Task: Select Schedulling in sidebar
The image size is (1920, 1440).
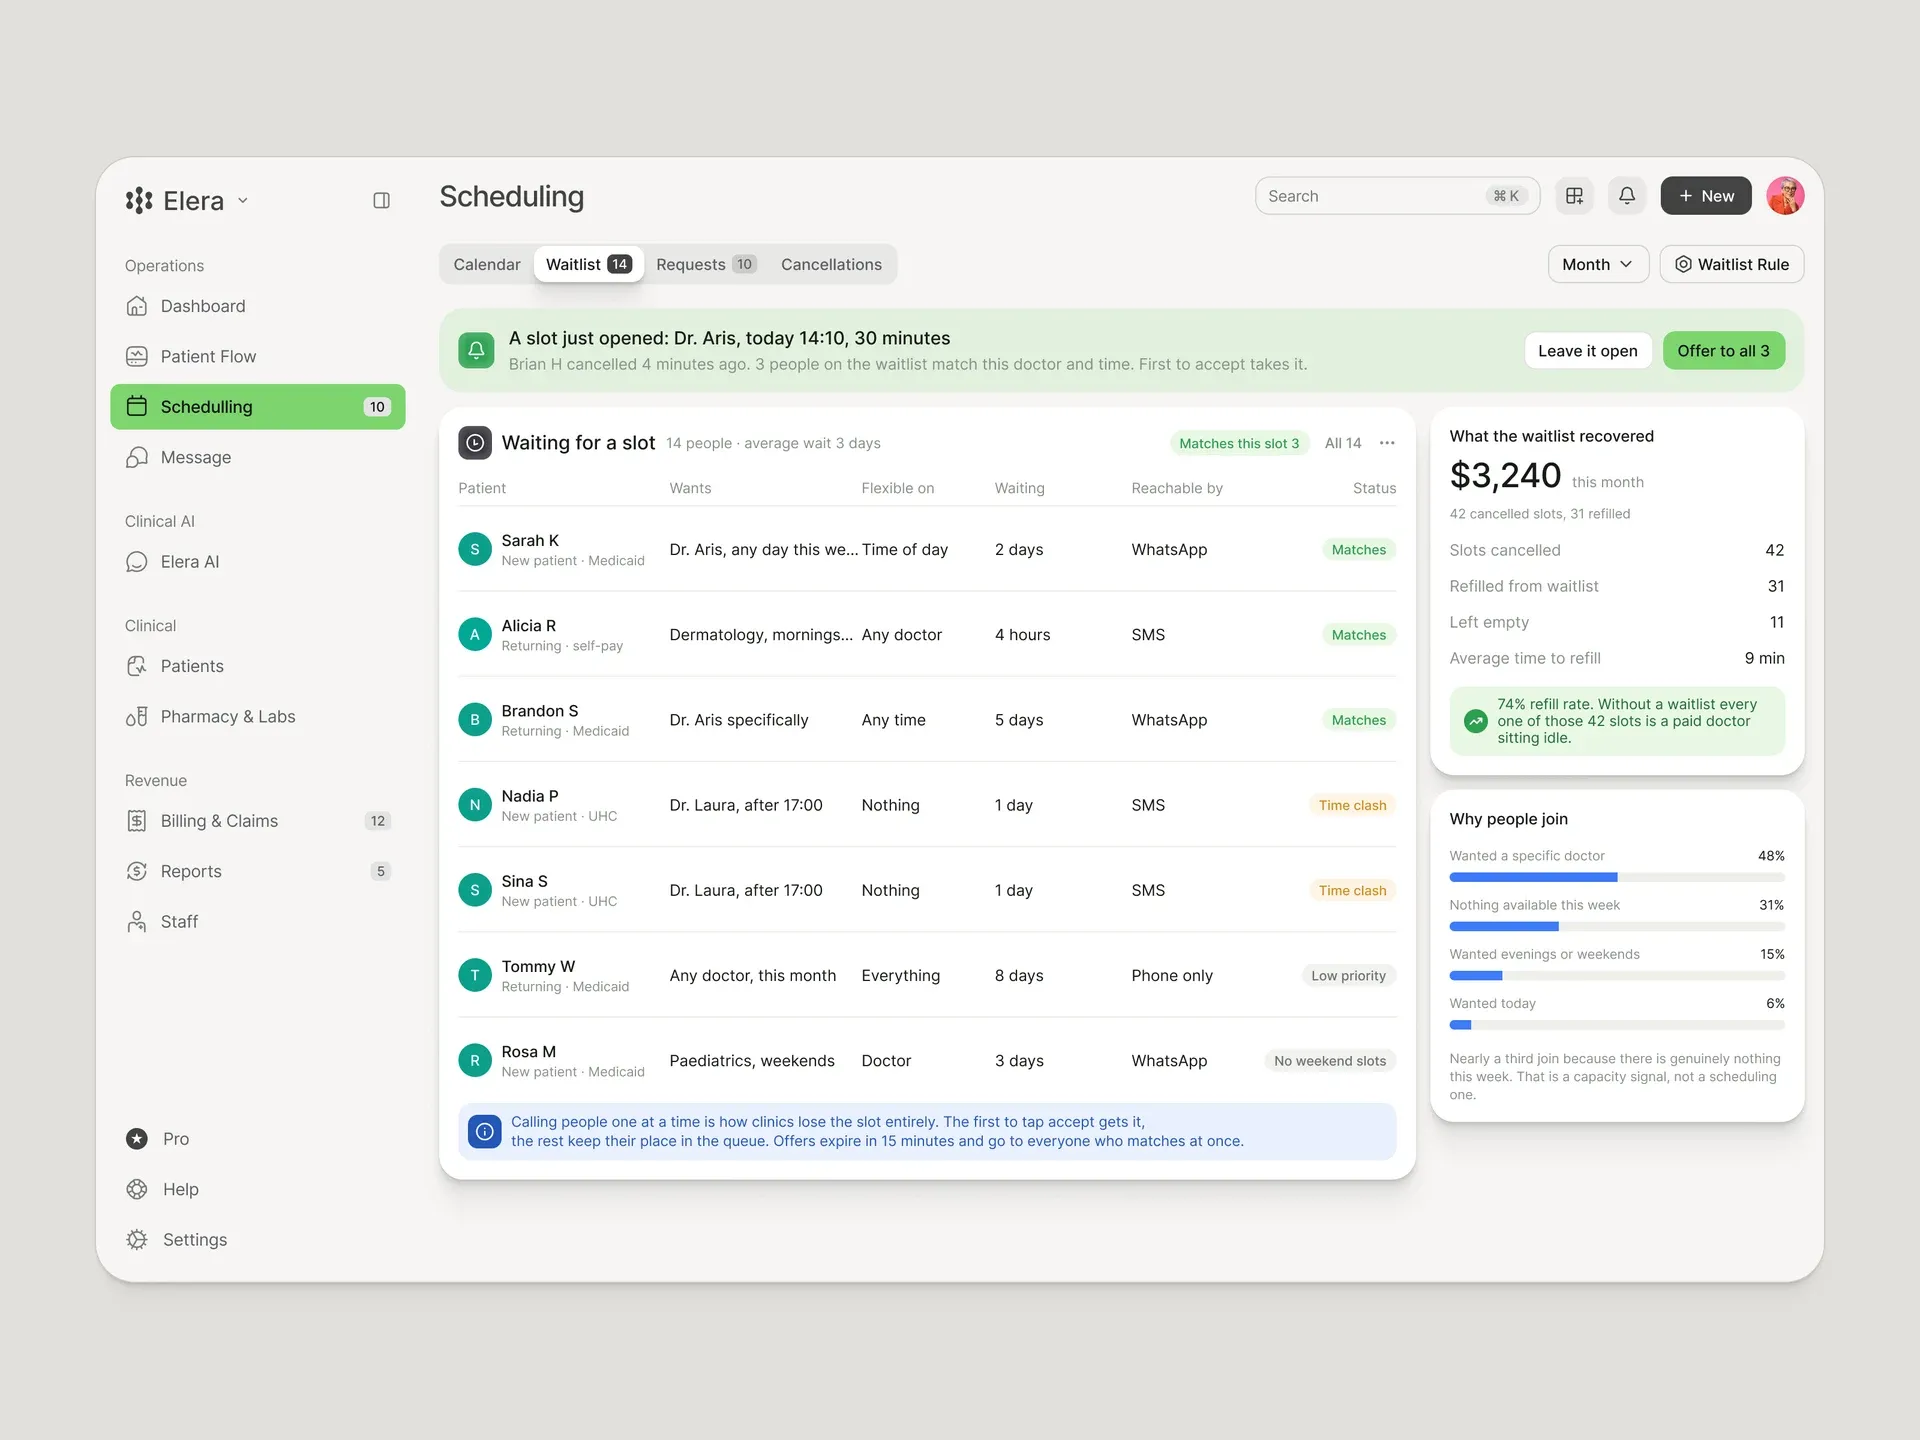Action: tap(257, 407)
